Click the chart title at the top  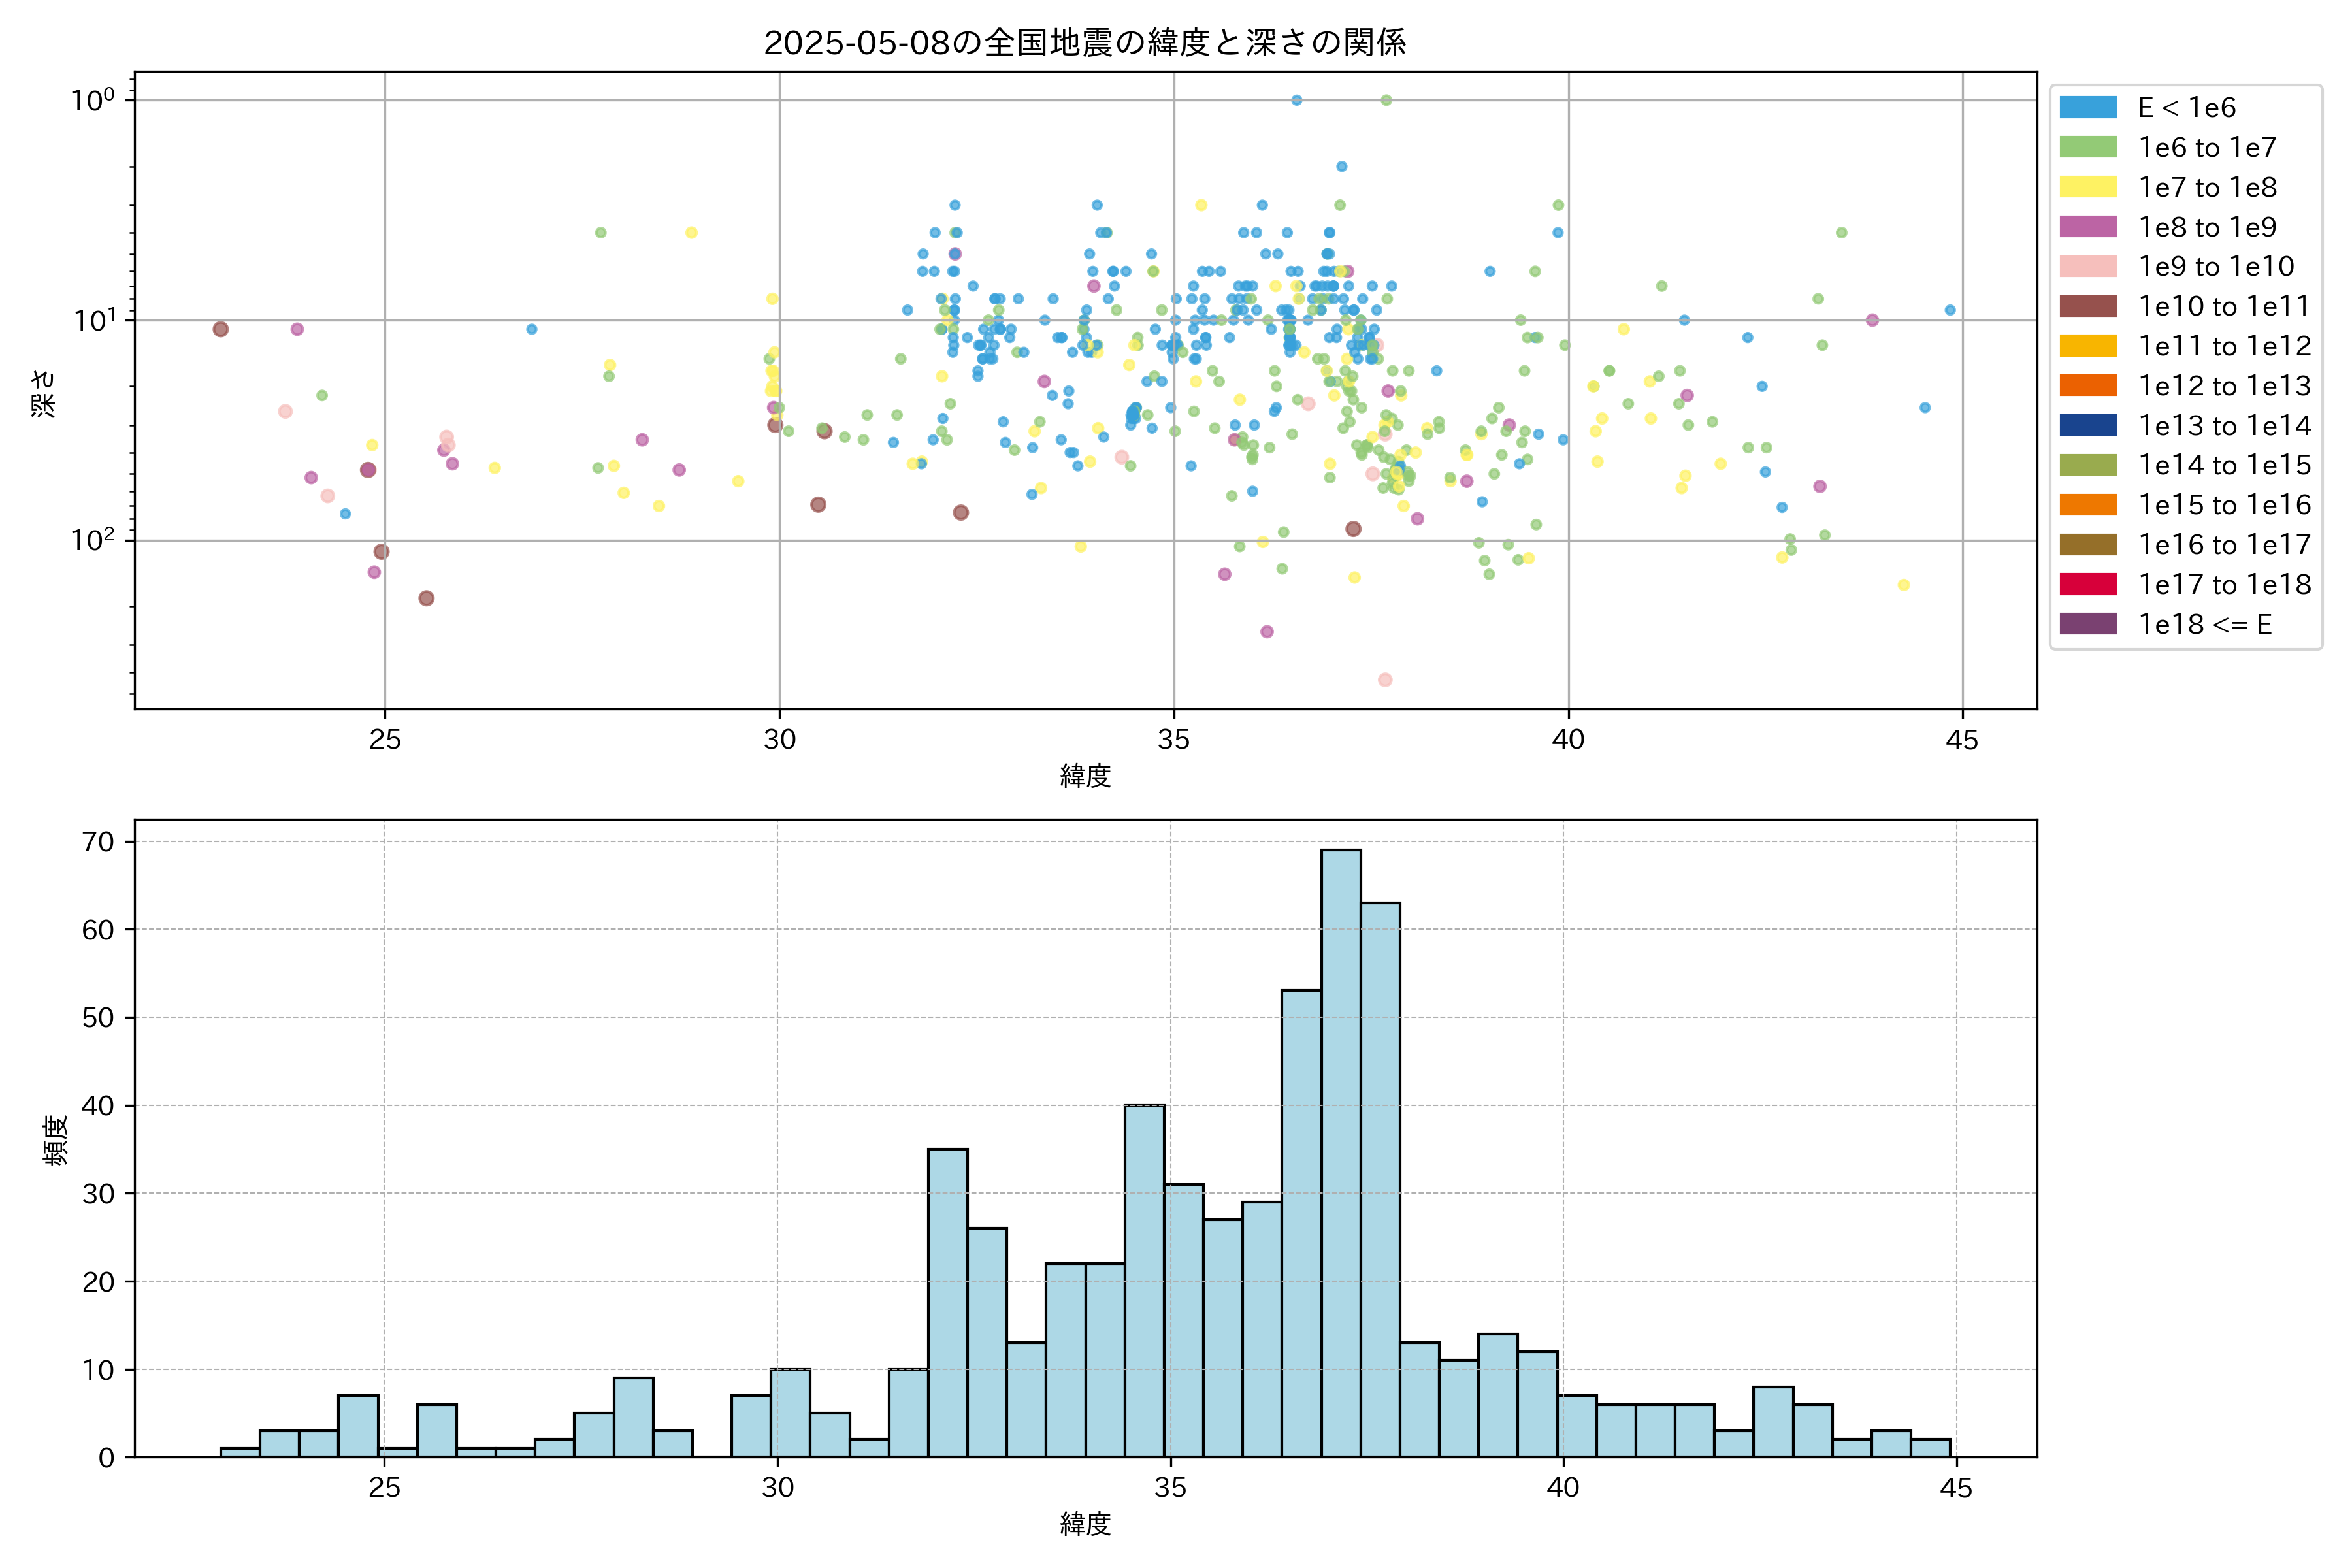(1085, 42)
